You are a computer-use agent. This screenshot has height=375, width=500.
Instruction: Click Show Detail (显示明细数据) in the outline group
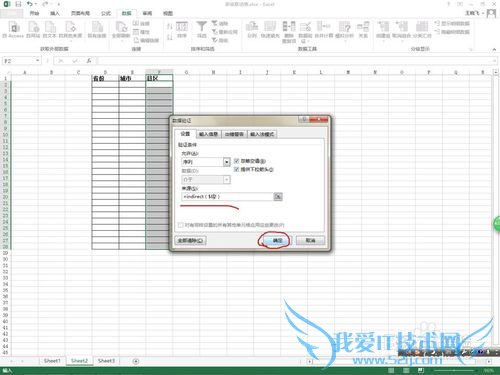(452, 24)
